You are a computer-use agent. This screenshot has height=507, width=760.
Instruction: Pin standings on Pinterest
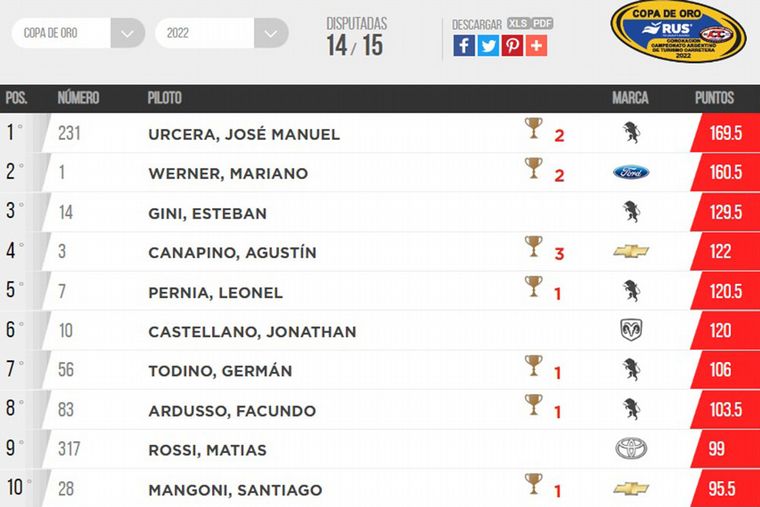click(512, 45)
